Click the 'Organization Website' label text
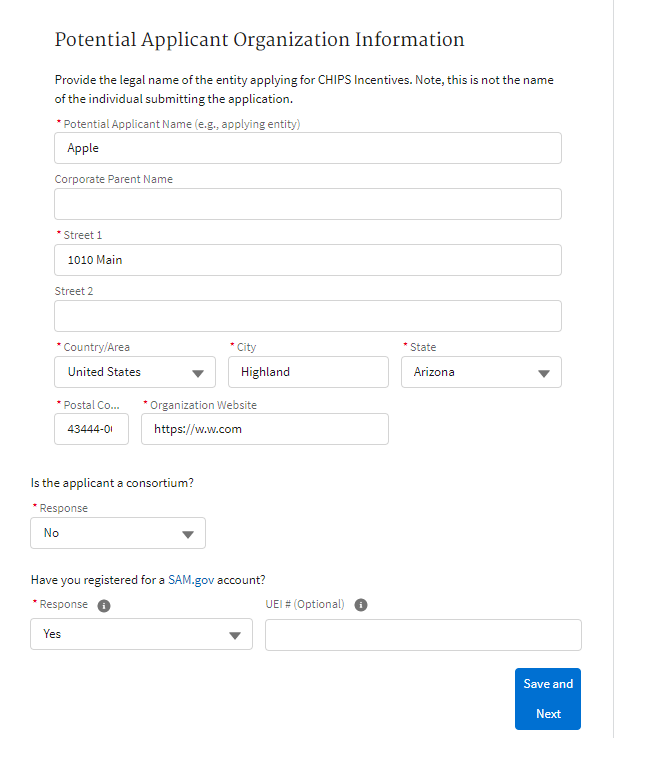 point(203,405)
